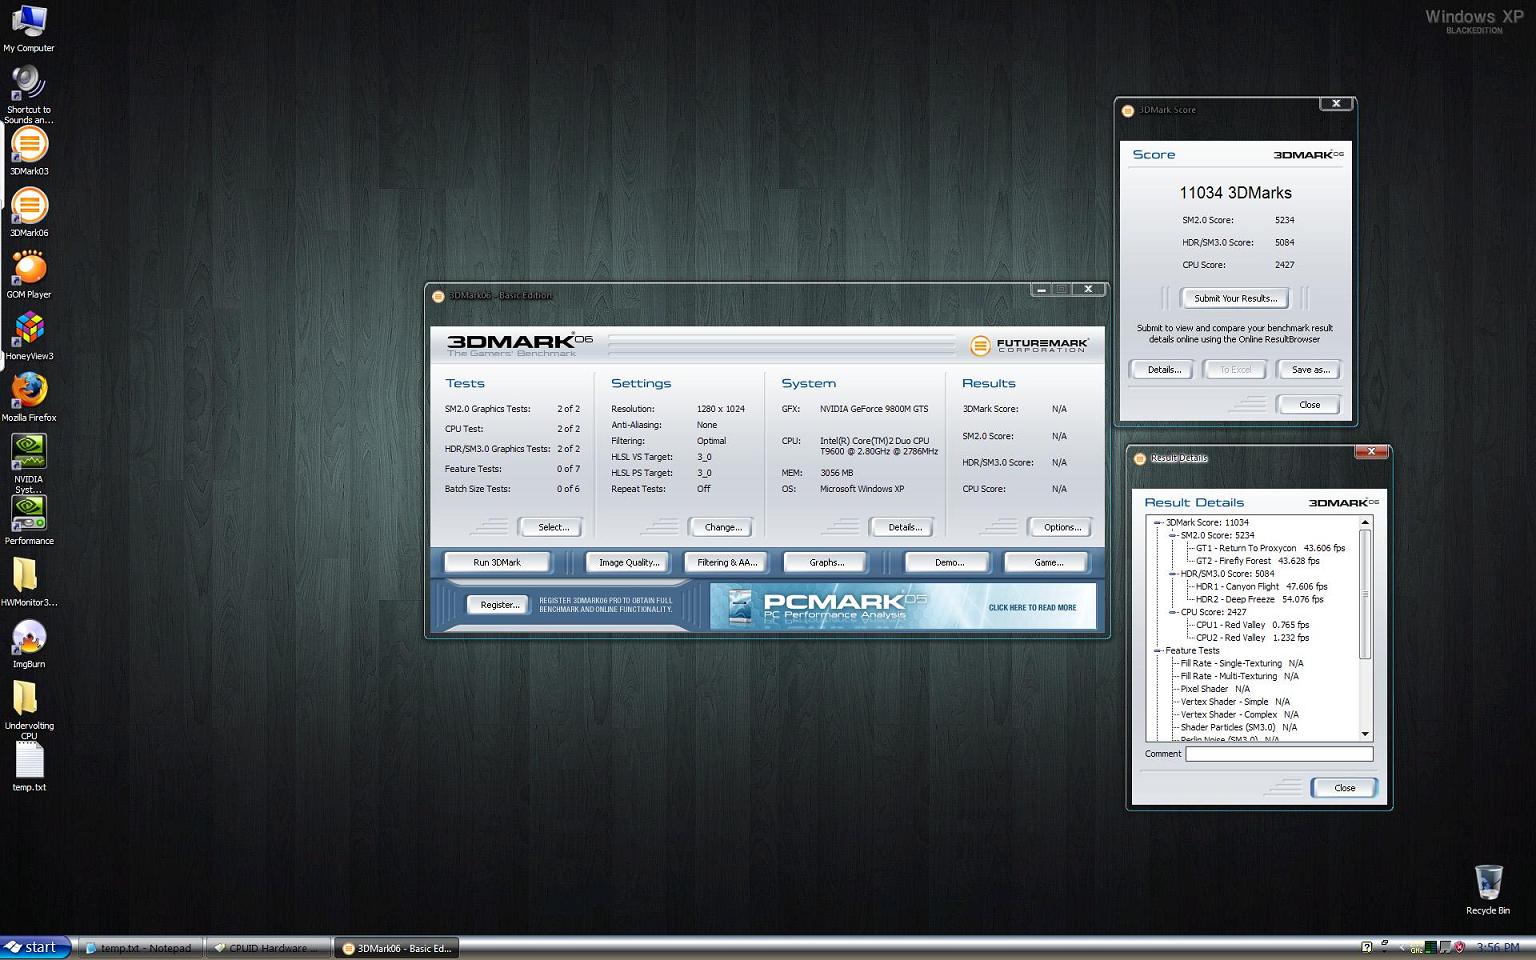Switch to CPUID Hardware taskbar item
Screen dimensions: 1536x960
267,948
